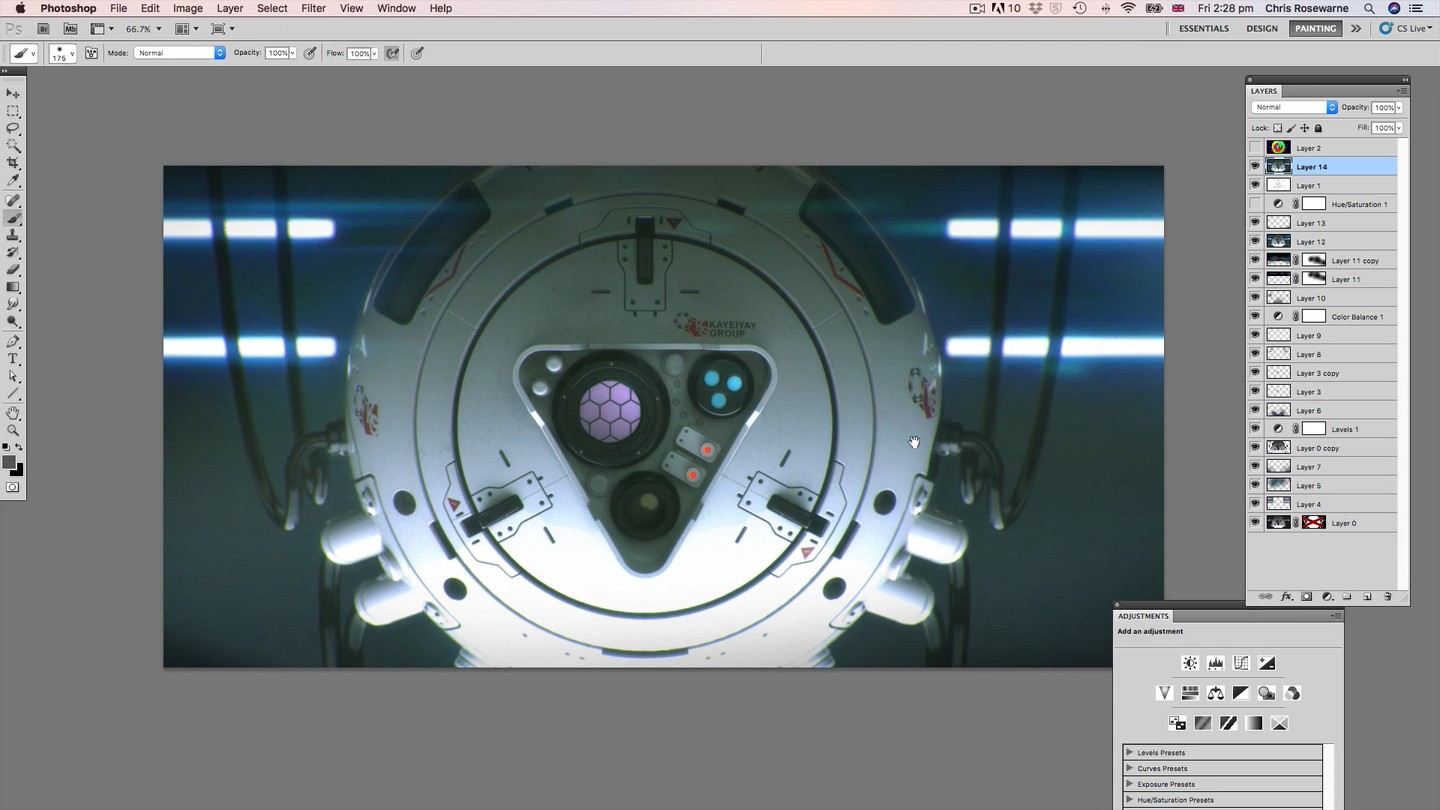Enable visibility of Hue/Saturation 1 layer

pyautogui.click(x=1255, y=204)
